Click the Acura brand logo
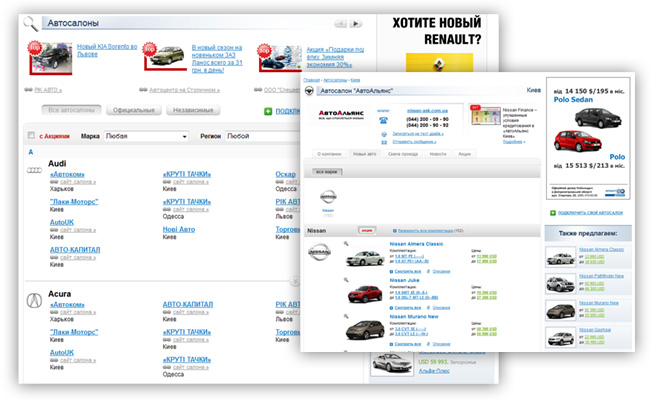Viewport: 660px width, 400px height. click(x=34, y=300)
